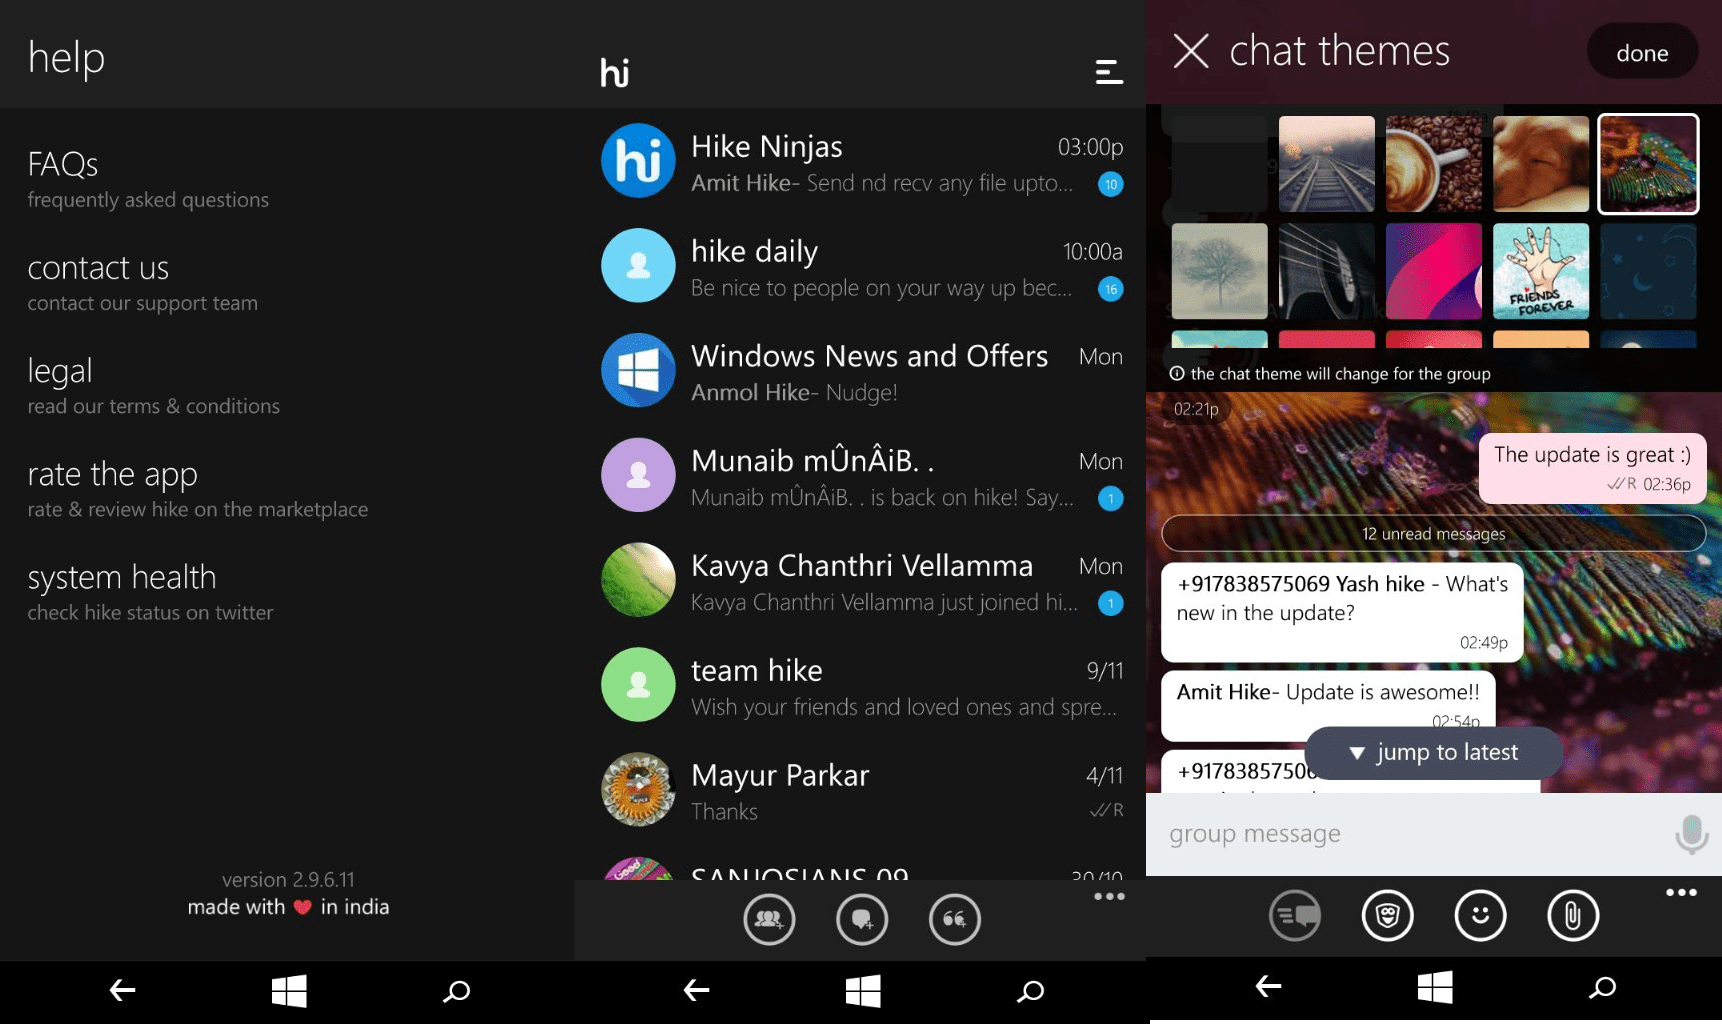Open the sticker picker icon

pos(1388,915)
